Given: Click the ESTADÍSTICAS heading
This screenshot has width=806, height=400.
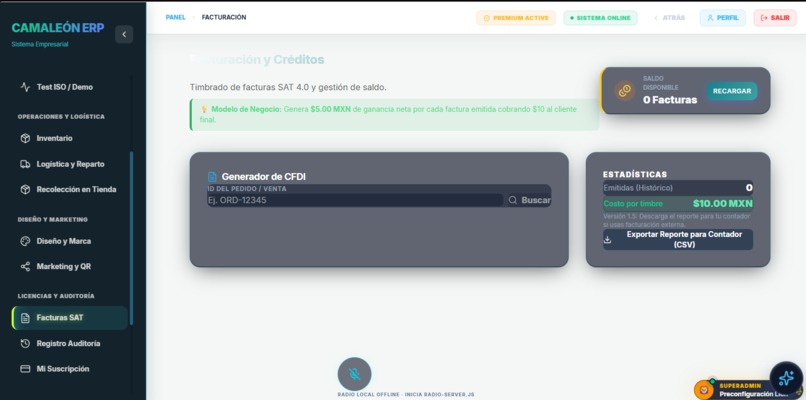Looking at the screenshot, I should coord(634,174).
